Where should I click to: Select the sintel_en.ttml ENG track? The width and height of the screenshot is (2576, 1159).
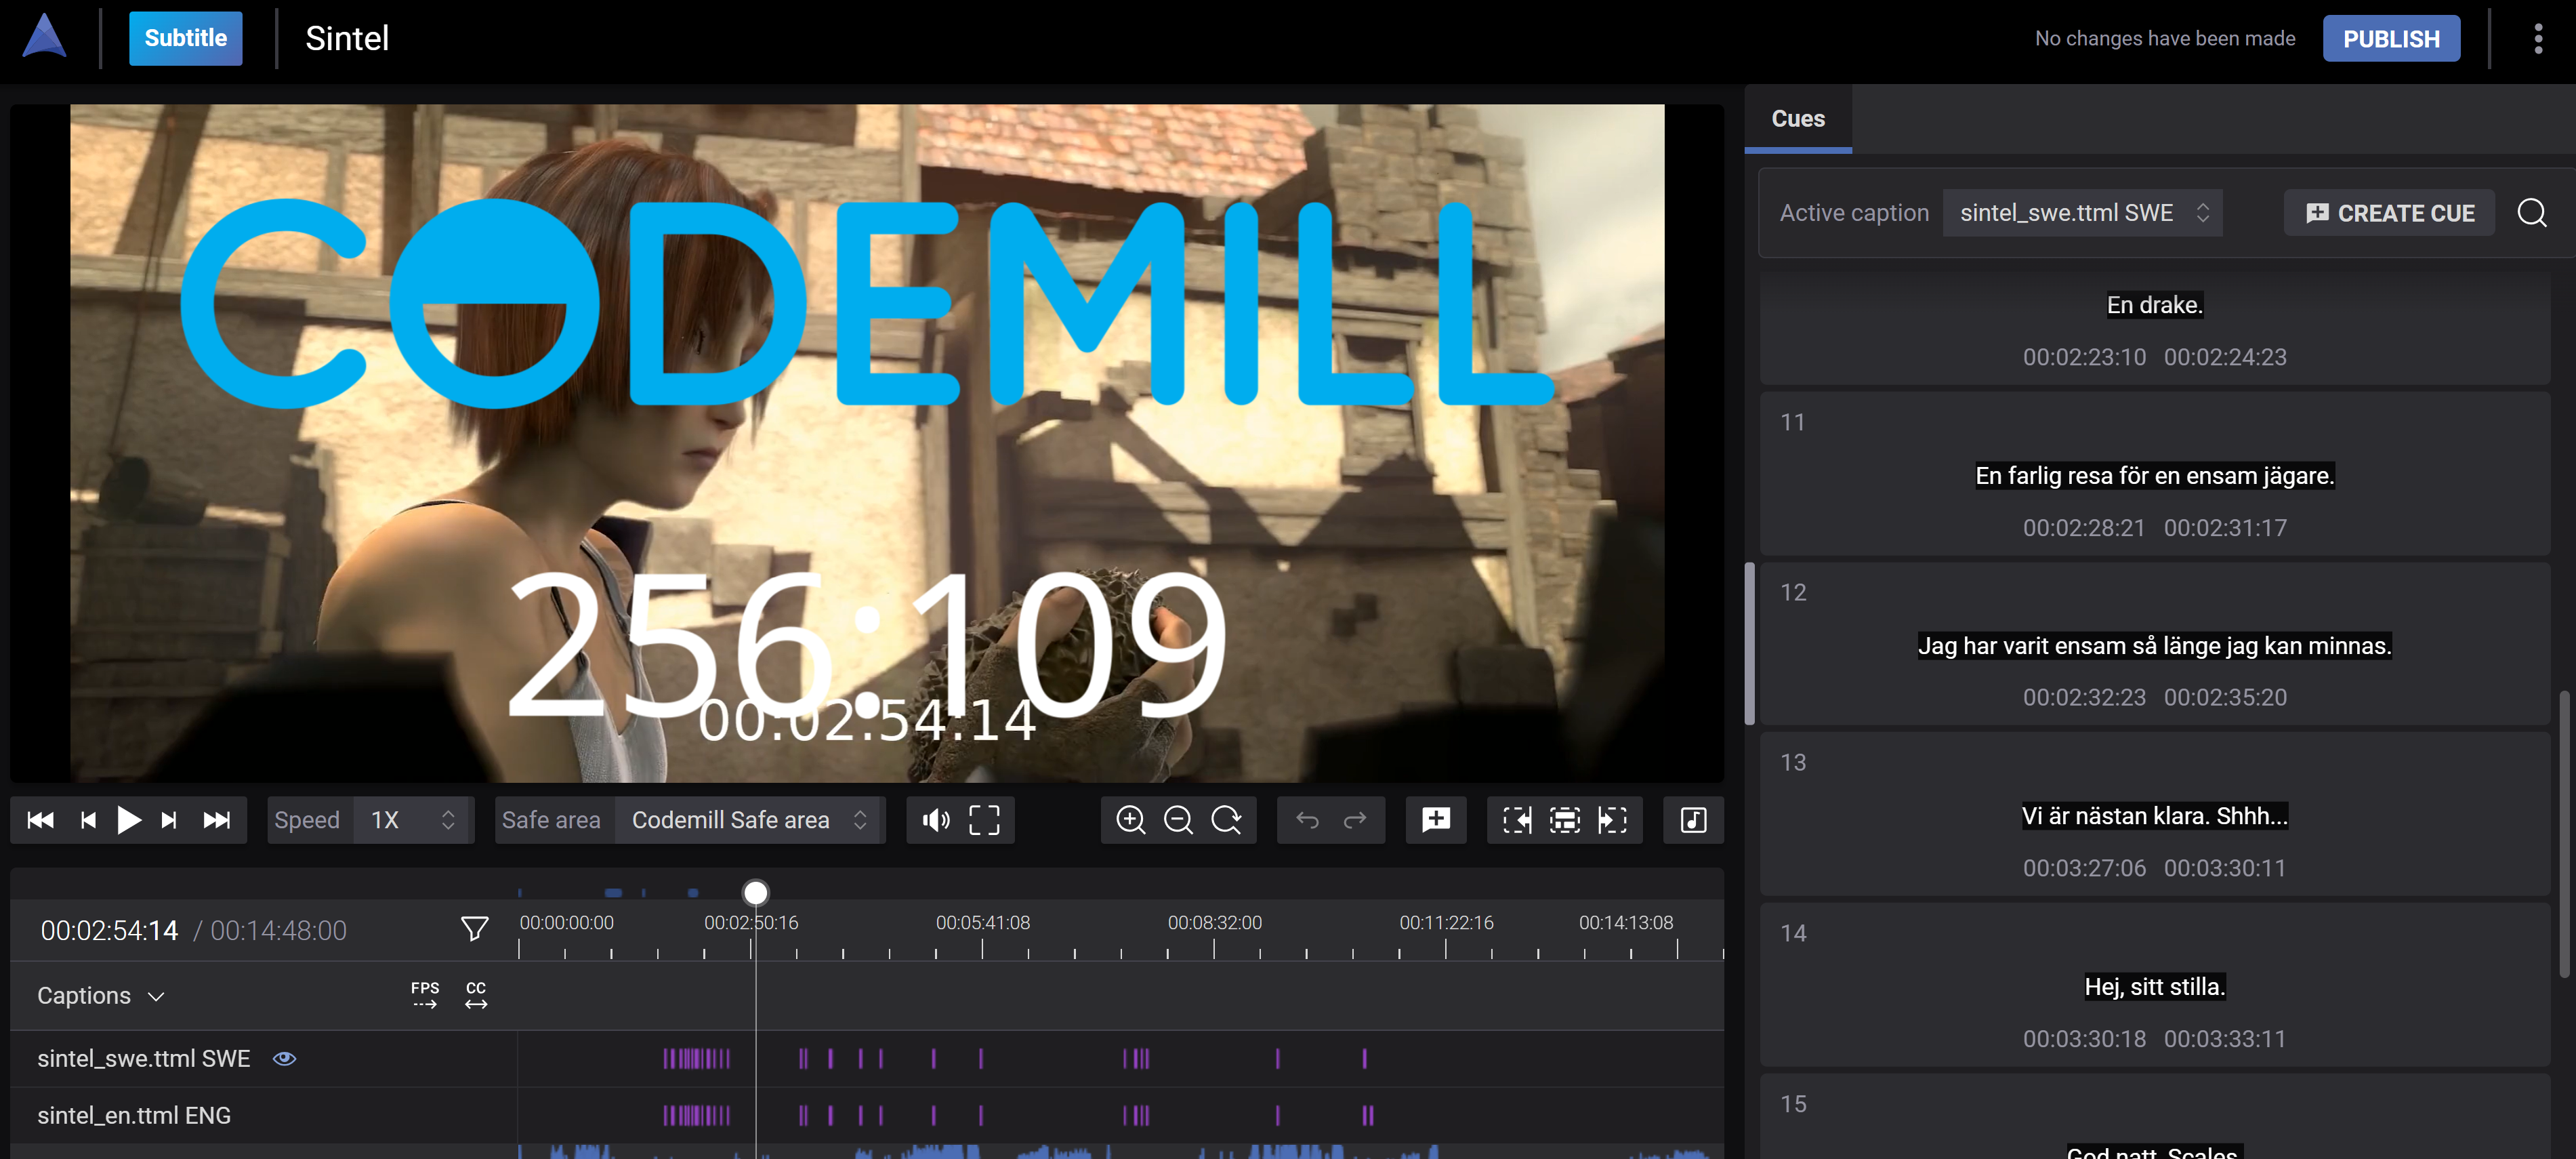(x=134, y=1115)
